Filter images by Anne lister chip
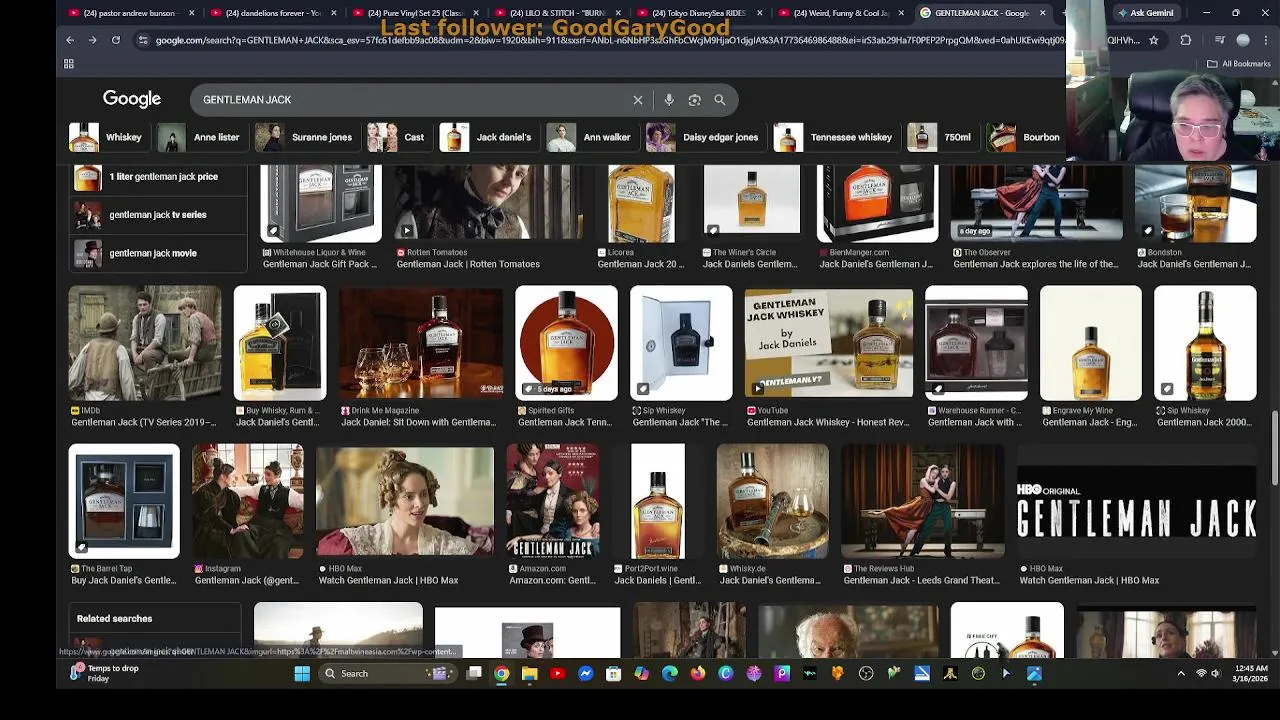 click(200, 137)
